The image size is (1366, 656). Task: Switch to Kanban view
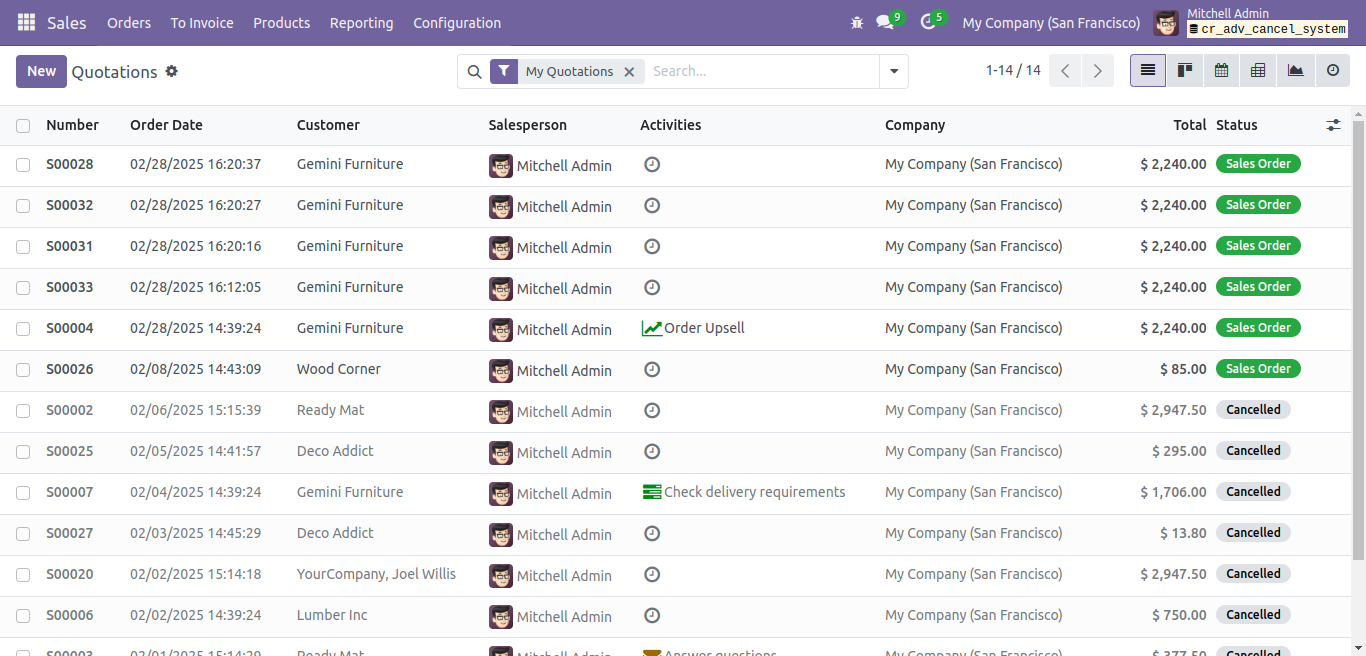coord(1185,71)
